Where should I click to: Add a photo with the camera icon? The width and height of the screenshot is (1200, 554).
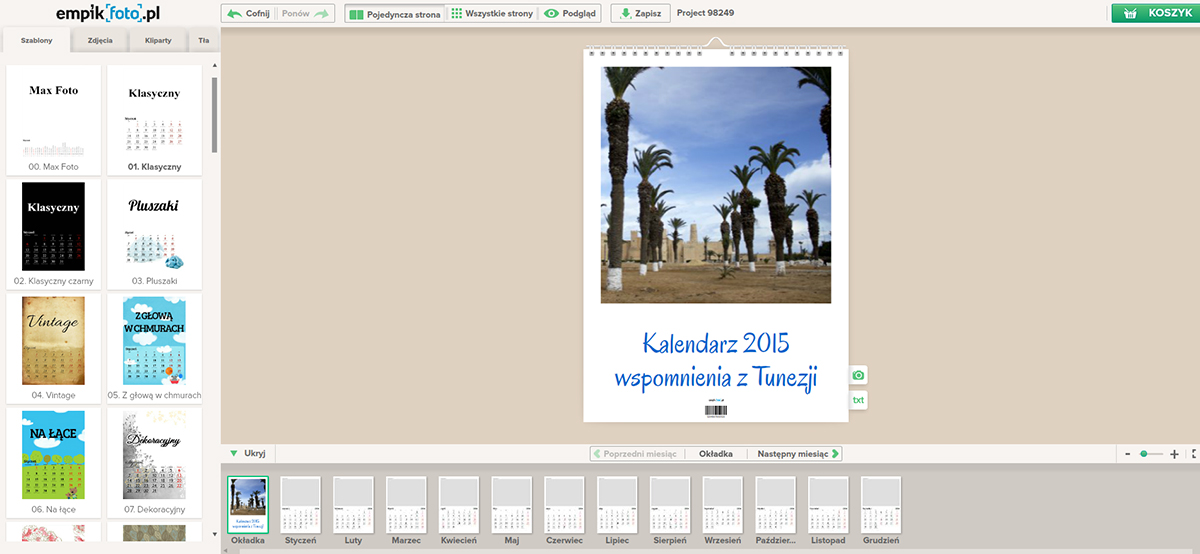click(x=858, y=375)
